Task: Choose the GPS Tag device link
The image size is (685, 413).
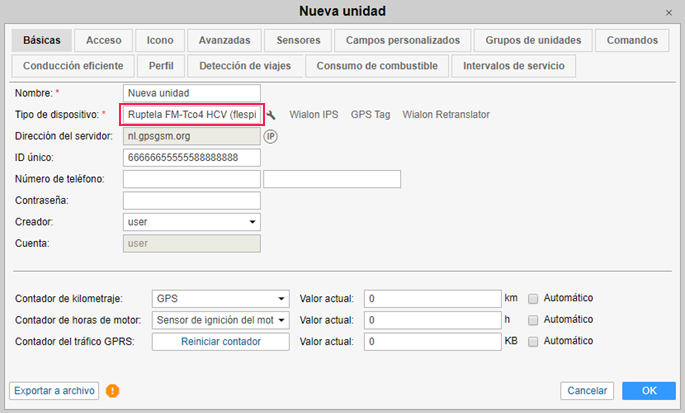Action: pos(370,115)
